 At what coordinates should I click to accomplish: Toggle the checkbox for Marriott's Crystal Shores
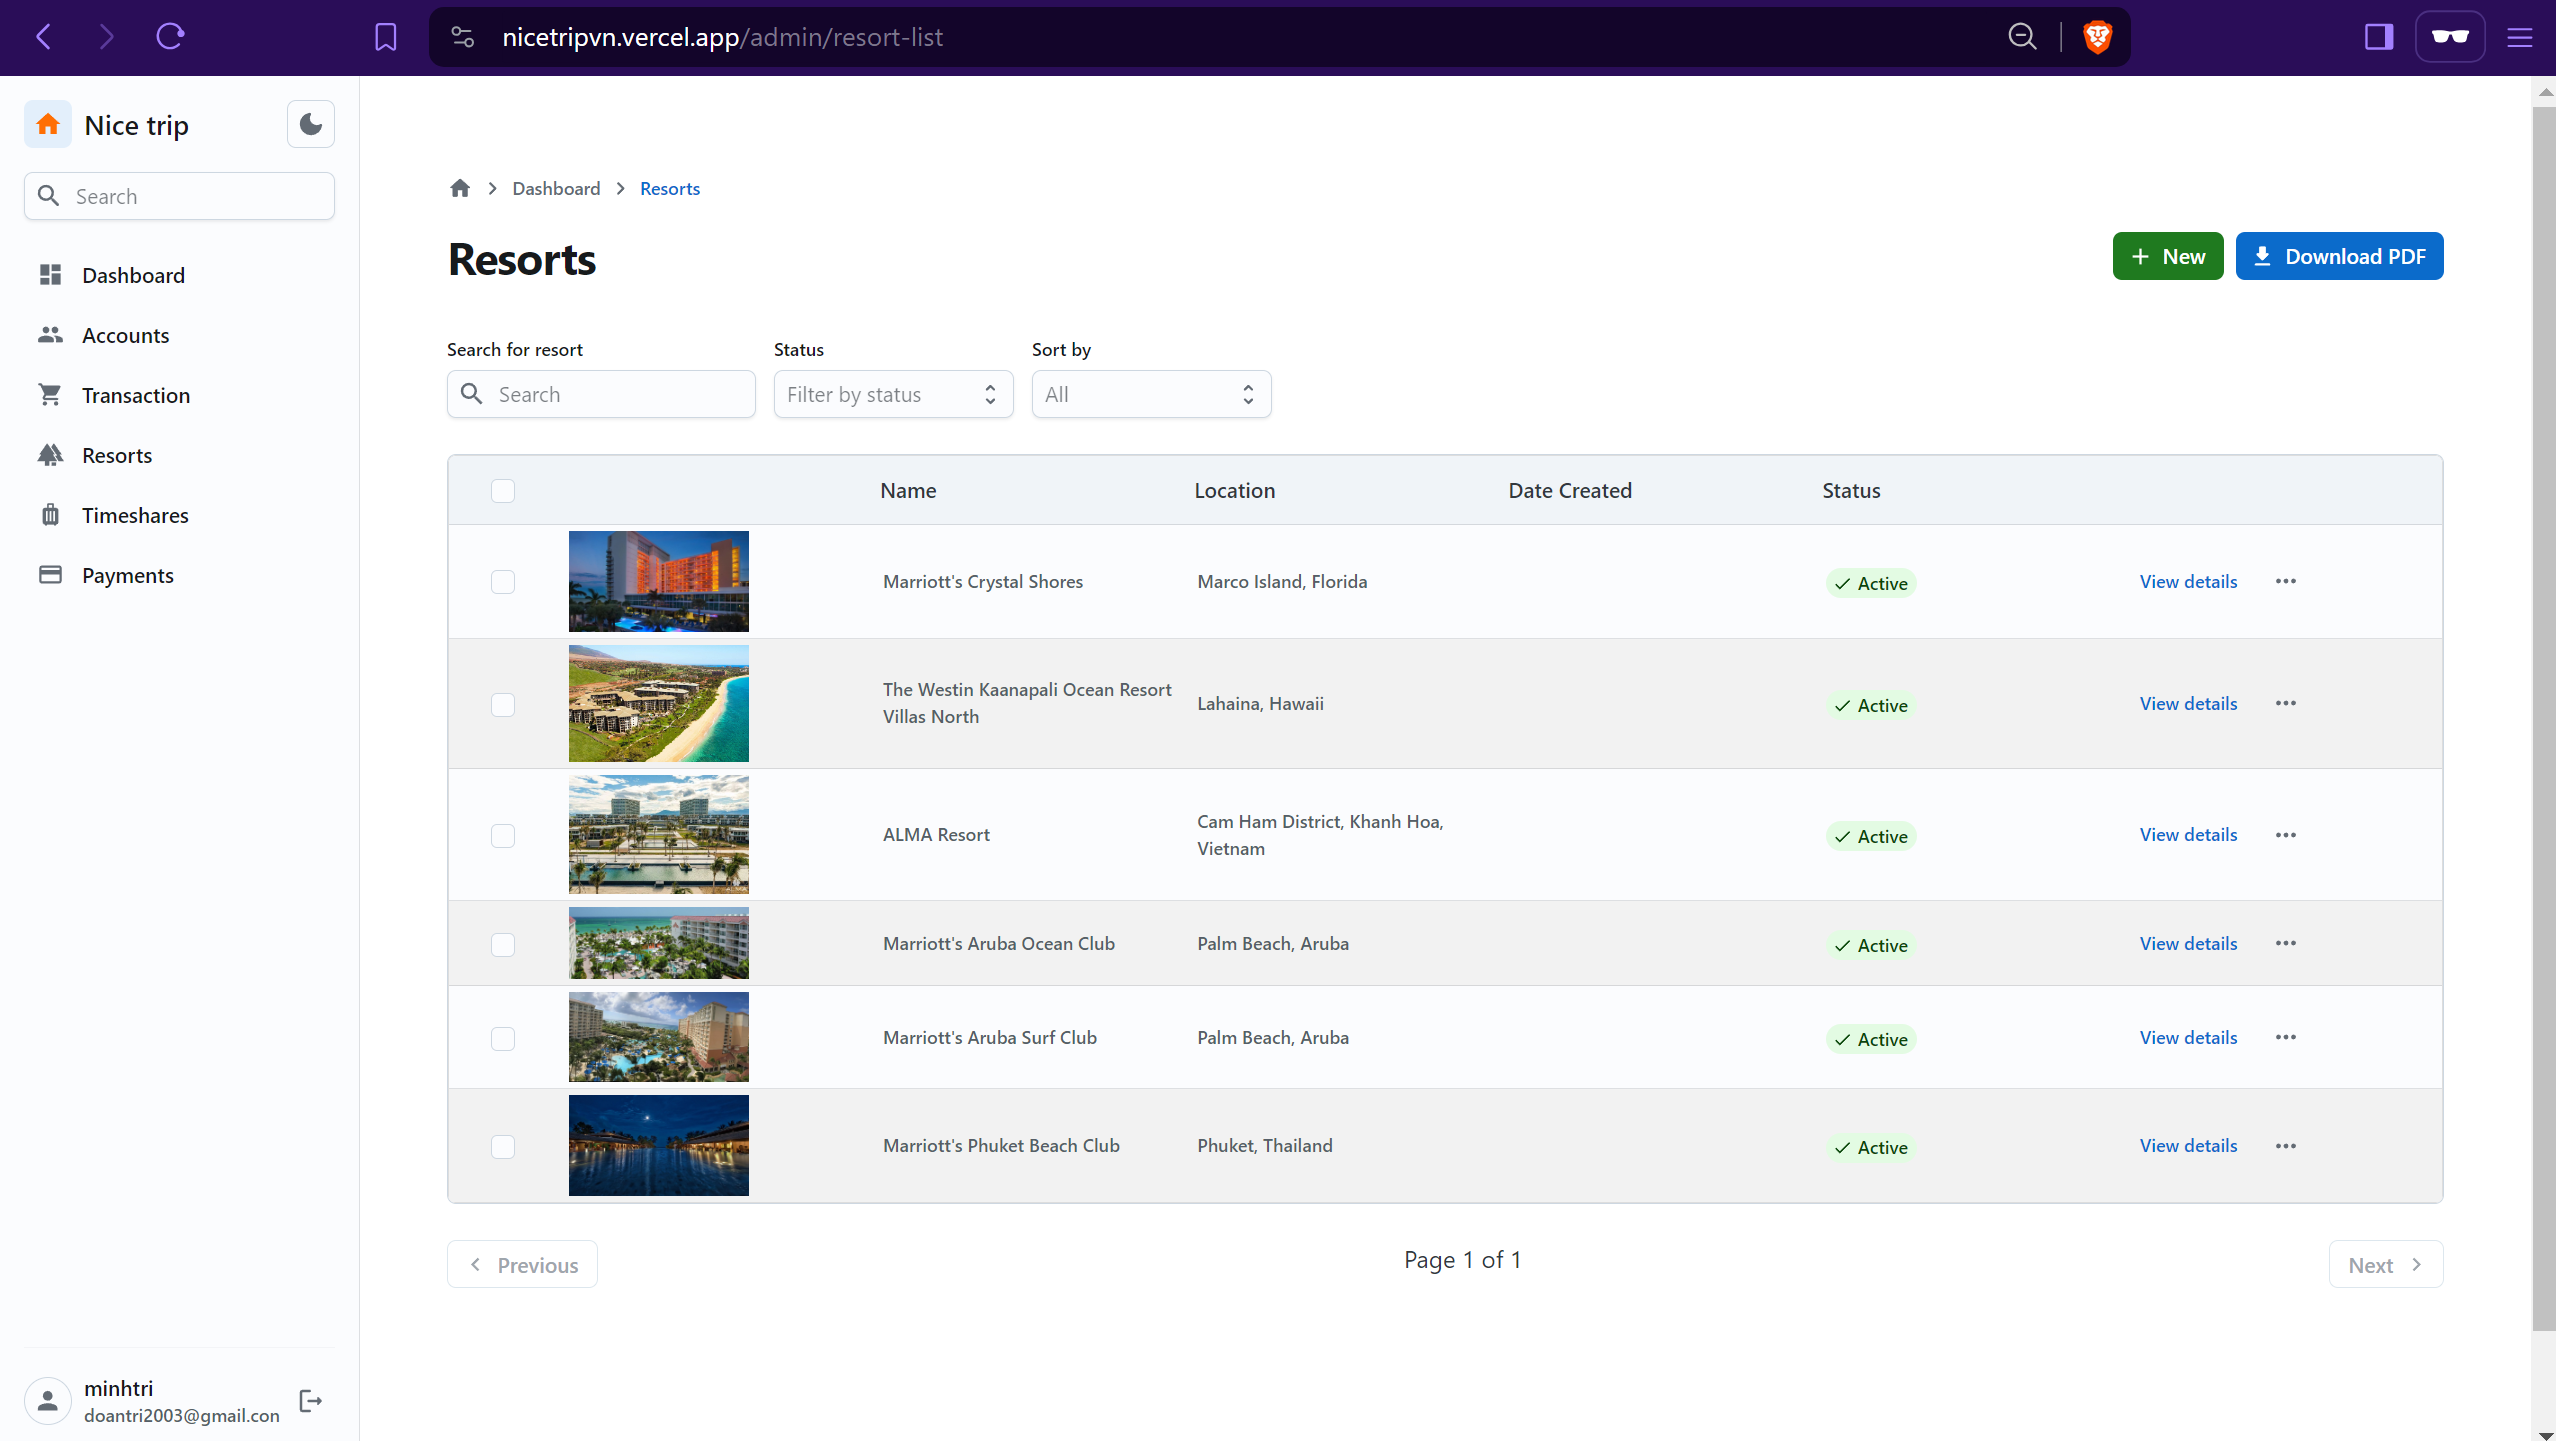pos(502,581)
